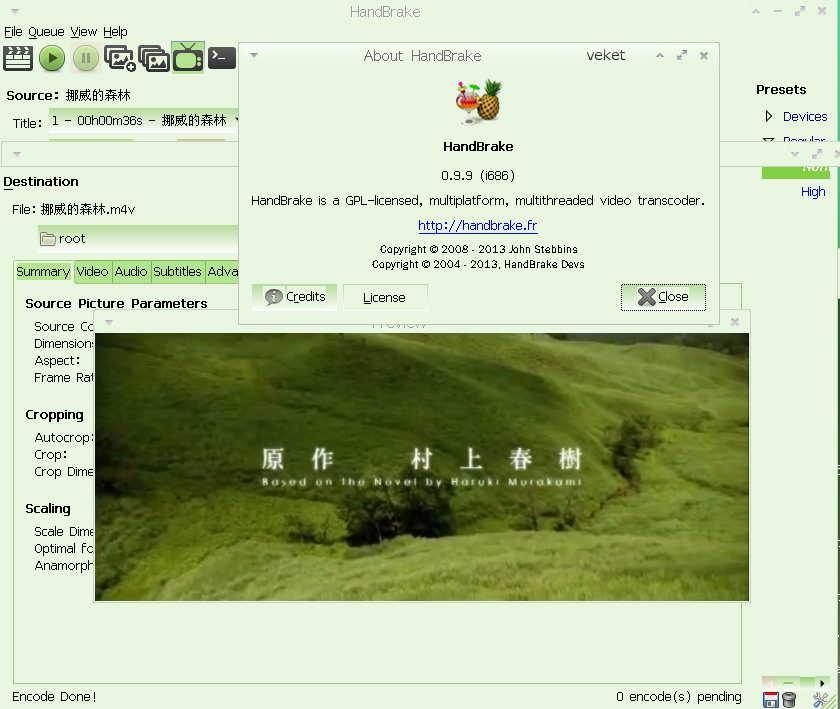
Task: Open the View menu
Action: (84, 32)
